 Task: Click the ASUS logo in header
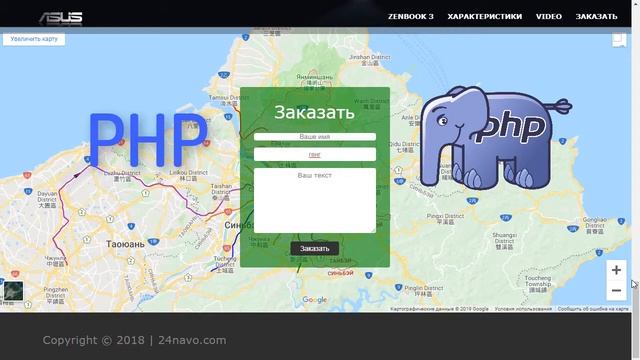coord(61,18)
